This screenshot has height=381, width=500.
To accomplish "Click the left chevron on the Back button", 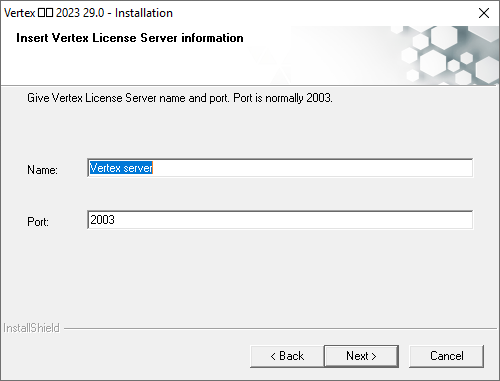I will [273, 356].
